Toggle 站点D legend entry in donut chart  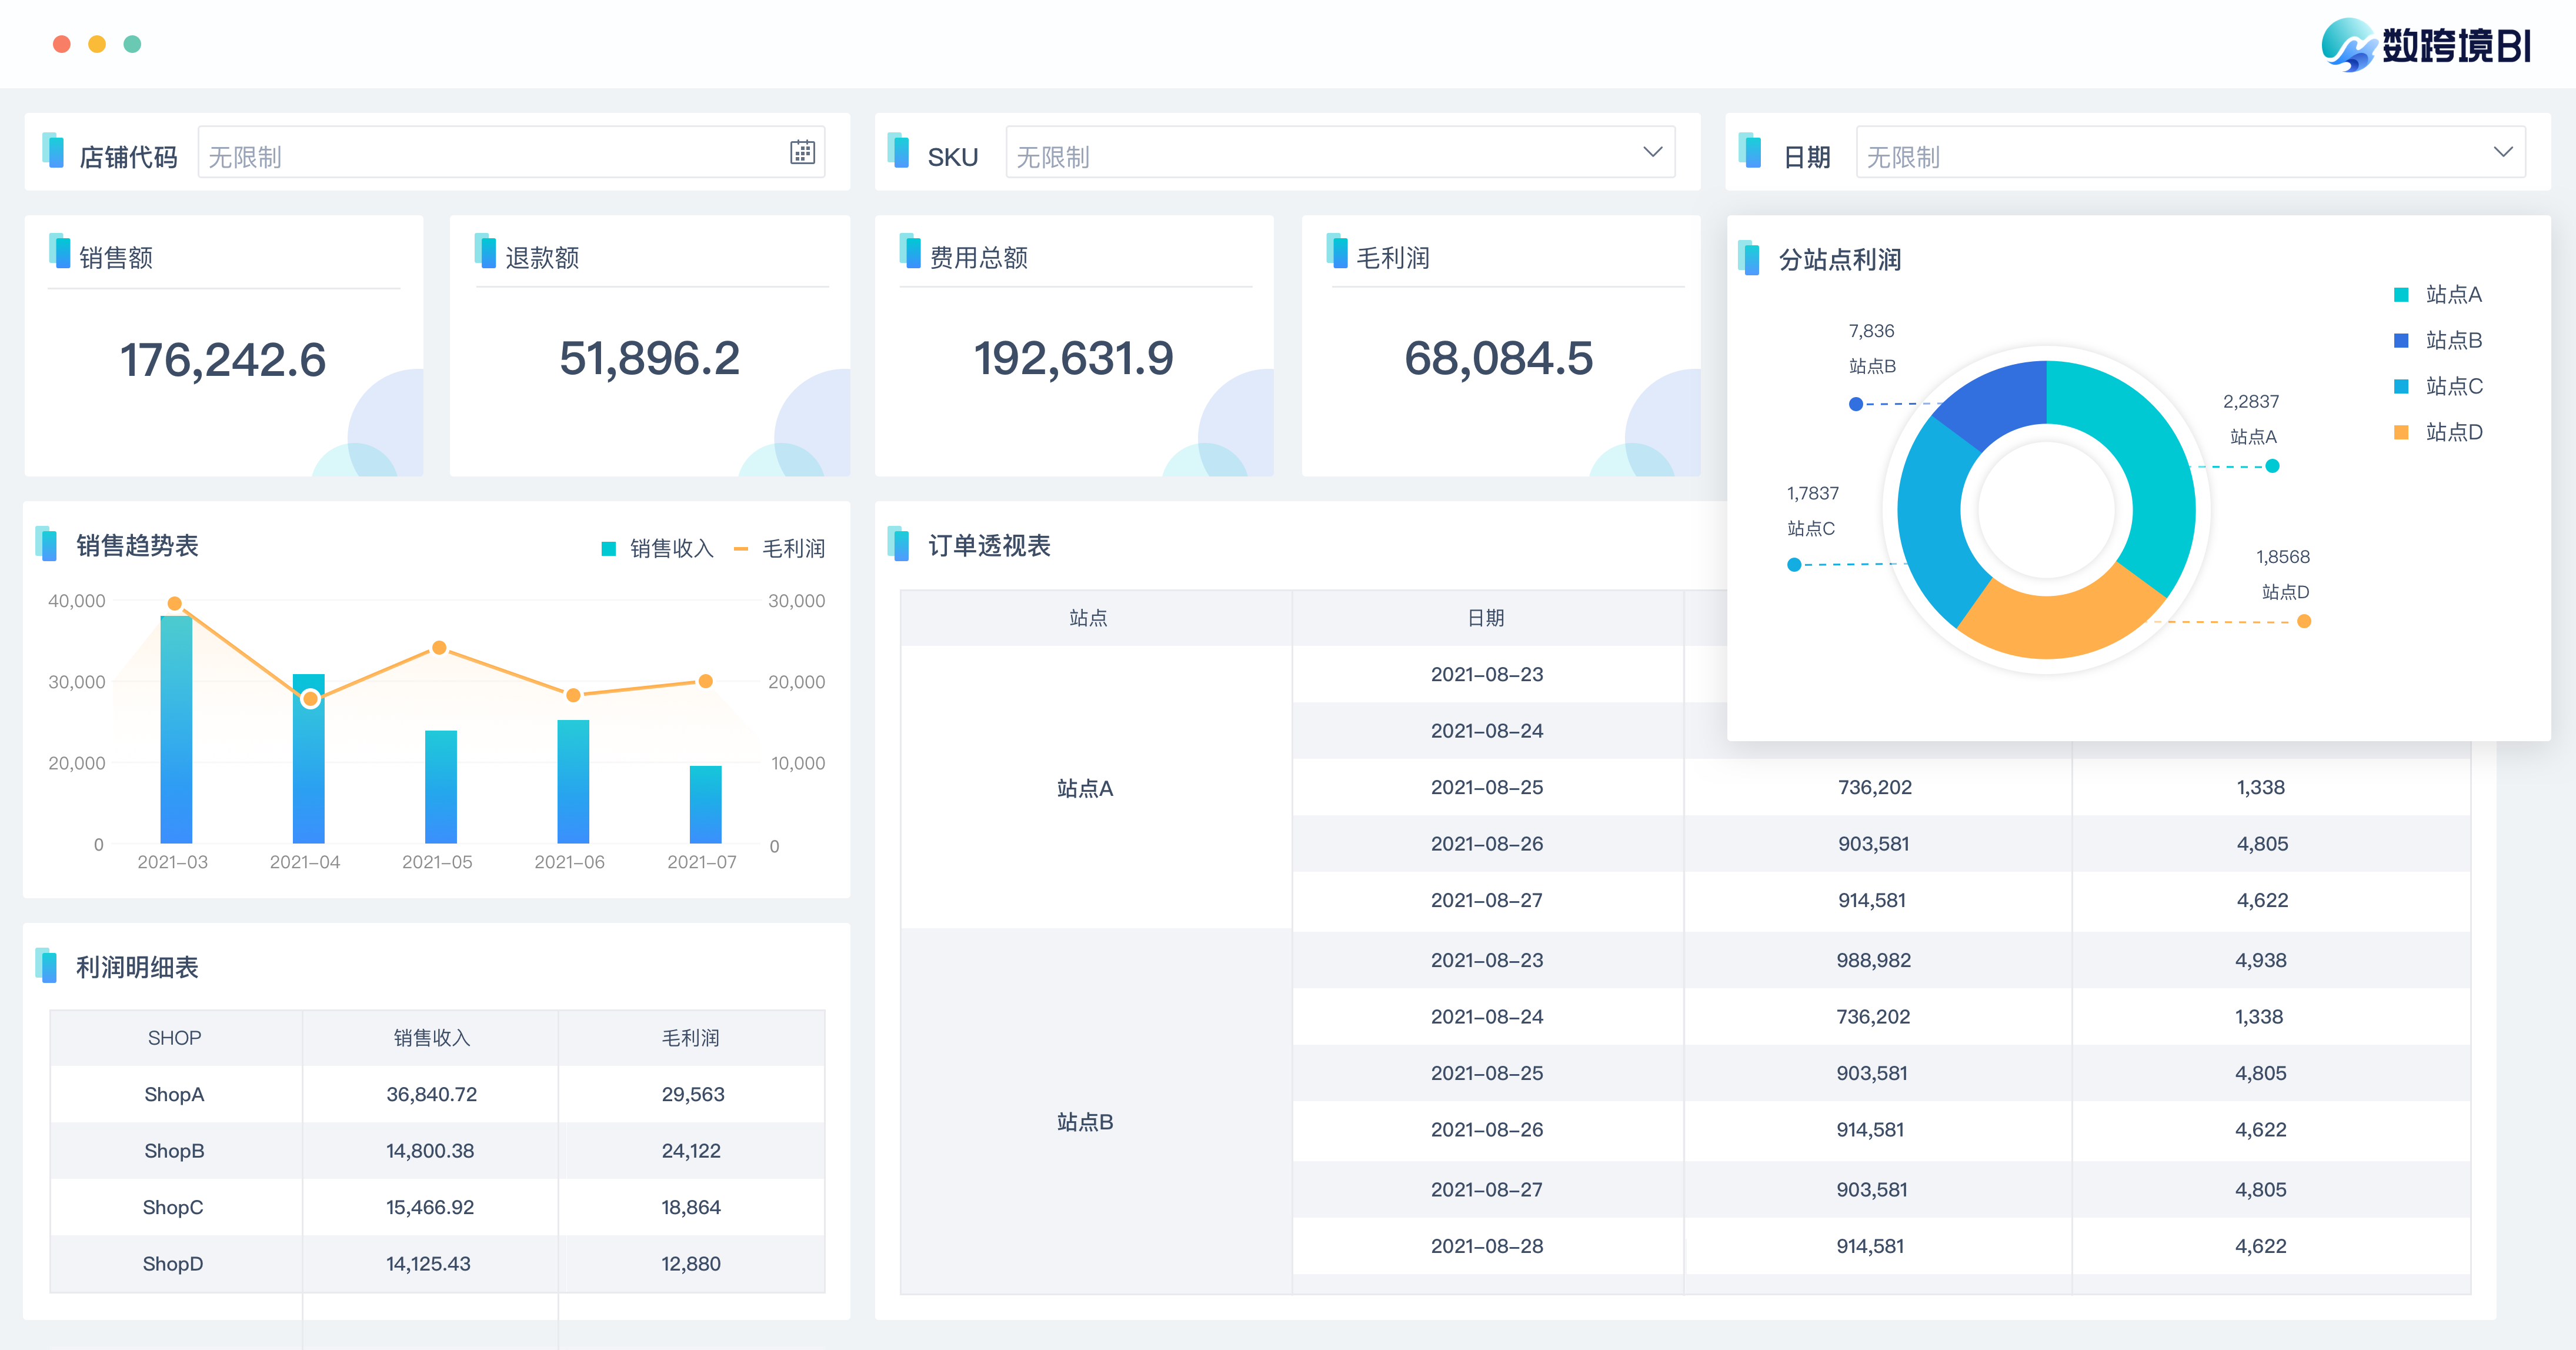point(2438,432)
